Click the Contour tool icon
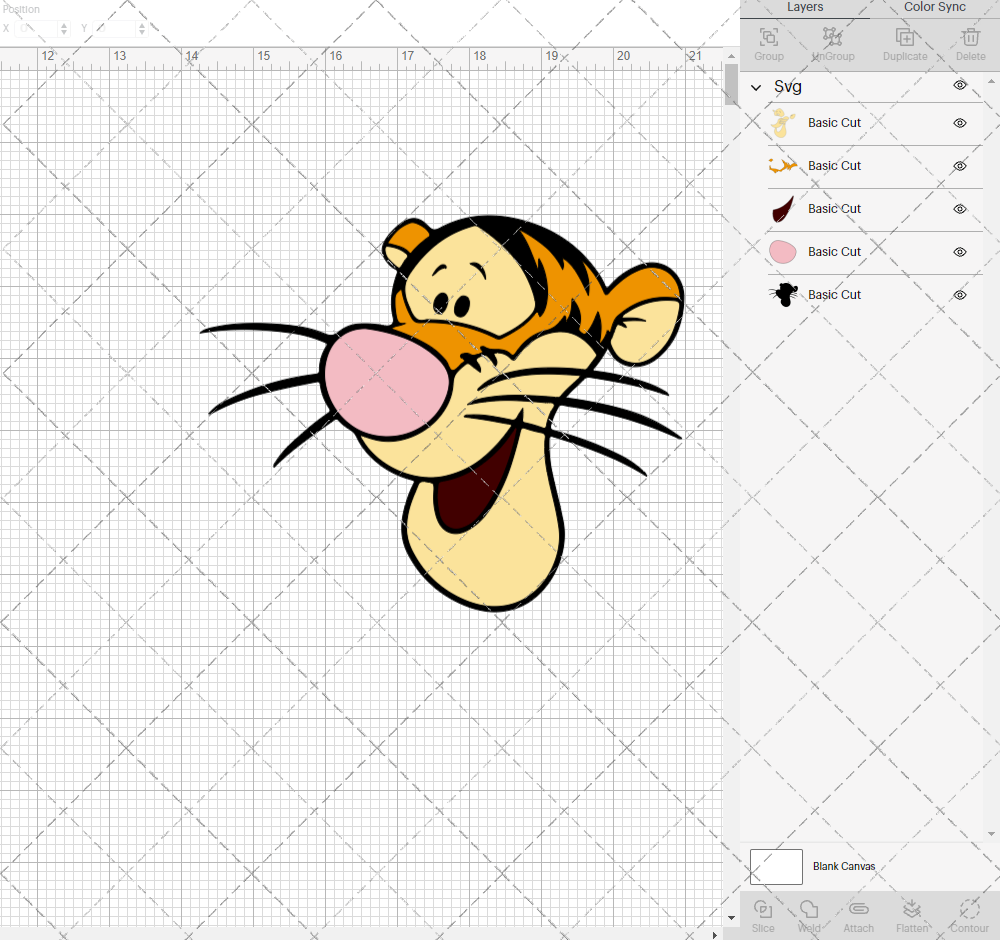Image resolution: width=1000 pixels, height=940 pixels. tap(969, 909)
